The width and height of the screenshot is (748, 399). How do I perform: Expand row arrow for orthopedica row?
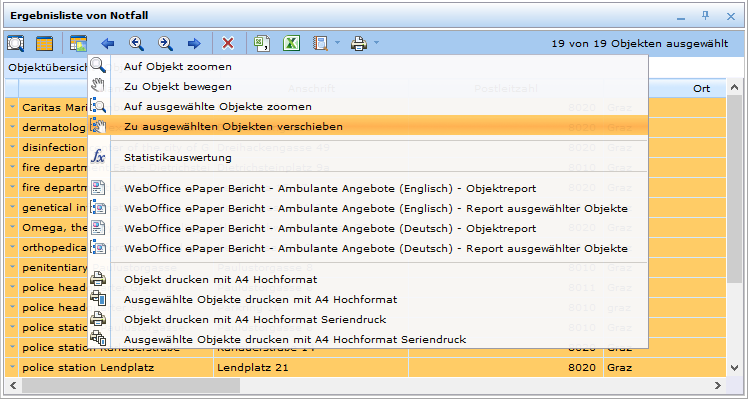click(12, 248)
